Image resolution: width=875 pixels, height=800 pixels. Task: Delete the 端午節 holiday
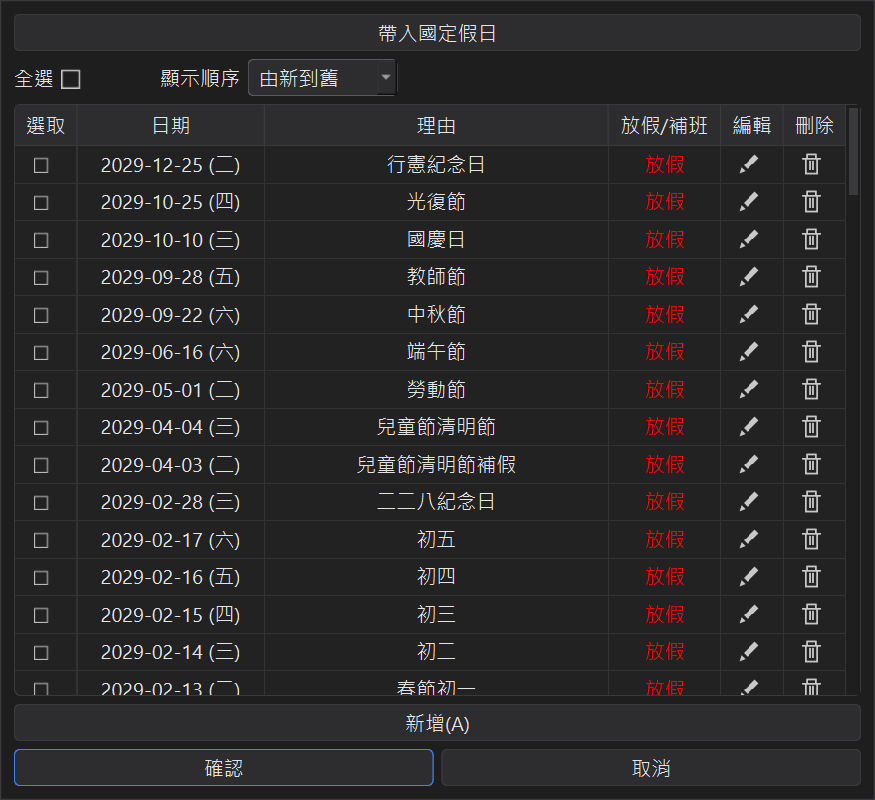(x=811, y=352)
